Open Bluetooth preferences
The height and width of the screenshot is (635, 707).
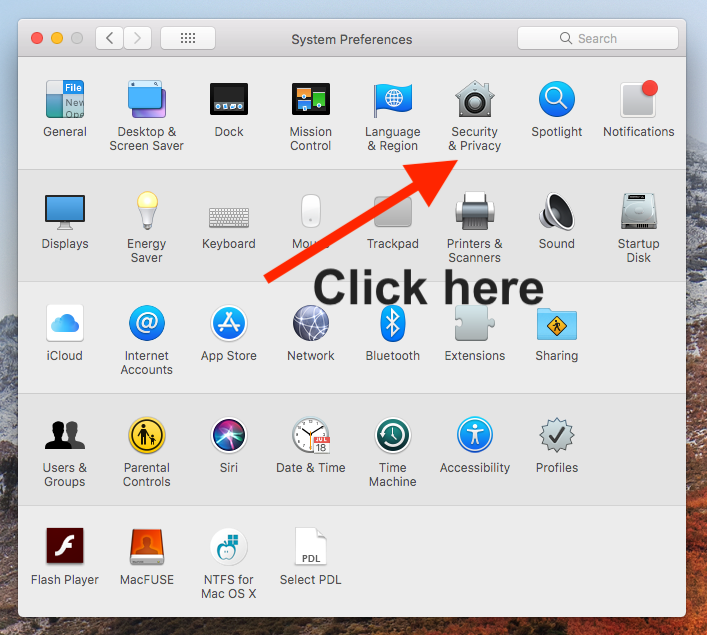click(x=393, y=323)
